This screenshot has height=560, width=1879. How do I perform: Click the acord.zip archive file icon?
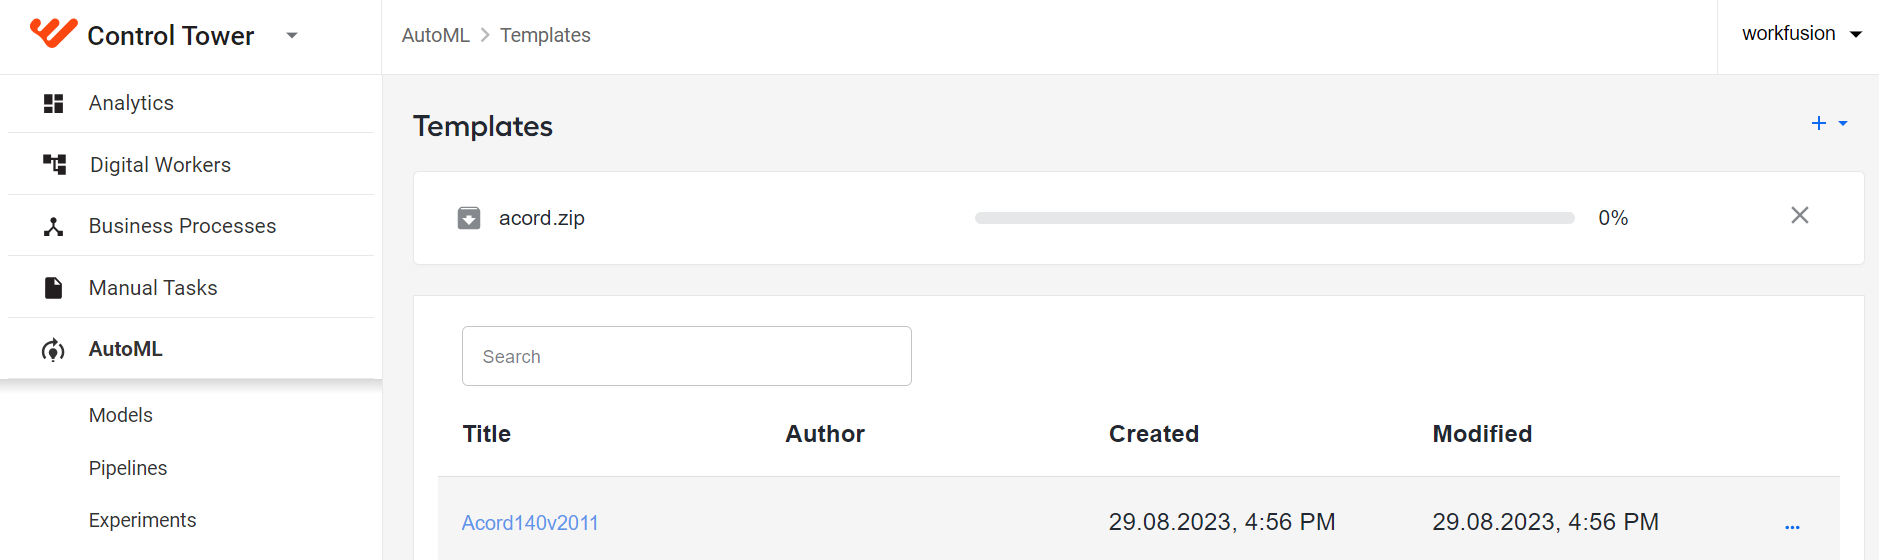pos(469,218)
